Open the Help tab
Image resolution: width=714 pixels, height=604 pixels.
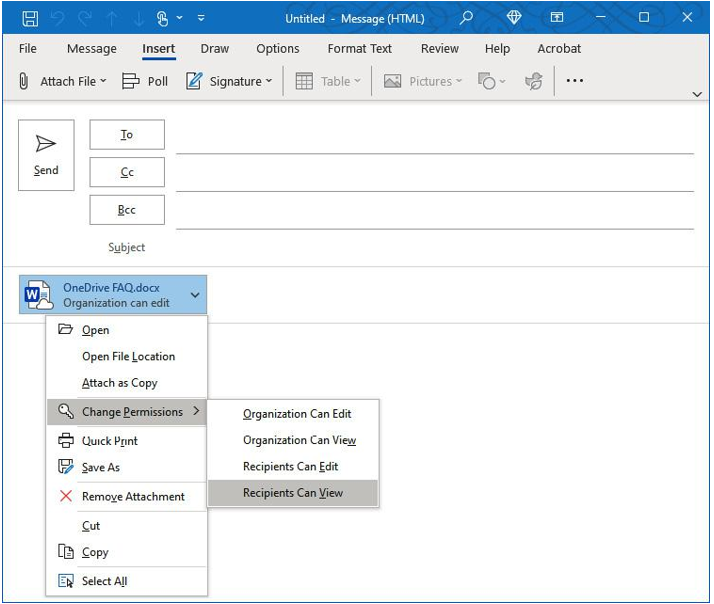click(x=497, y=48)
